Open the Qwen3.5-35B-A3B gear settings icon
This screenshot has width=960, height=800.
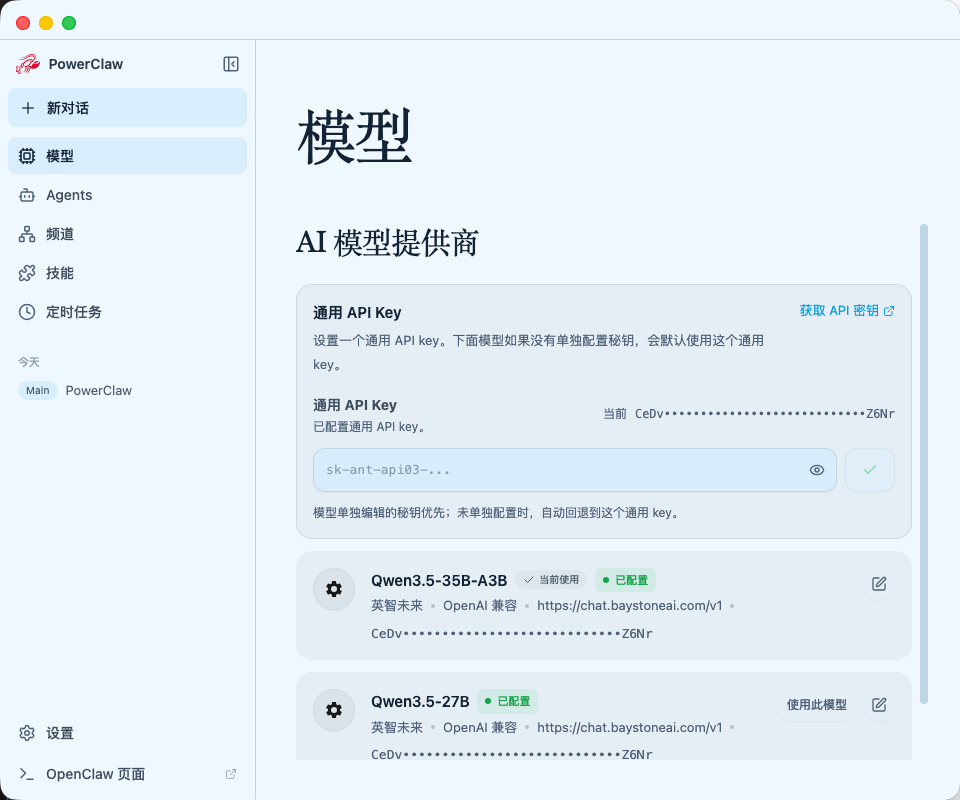(333, 589)
